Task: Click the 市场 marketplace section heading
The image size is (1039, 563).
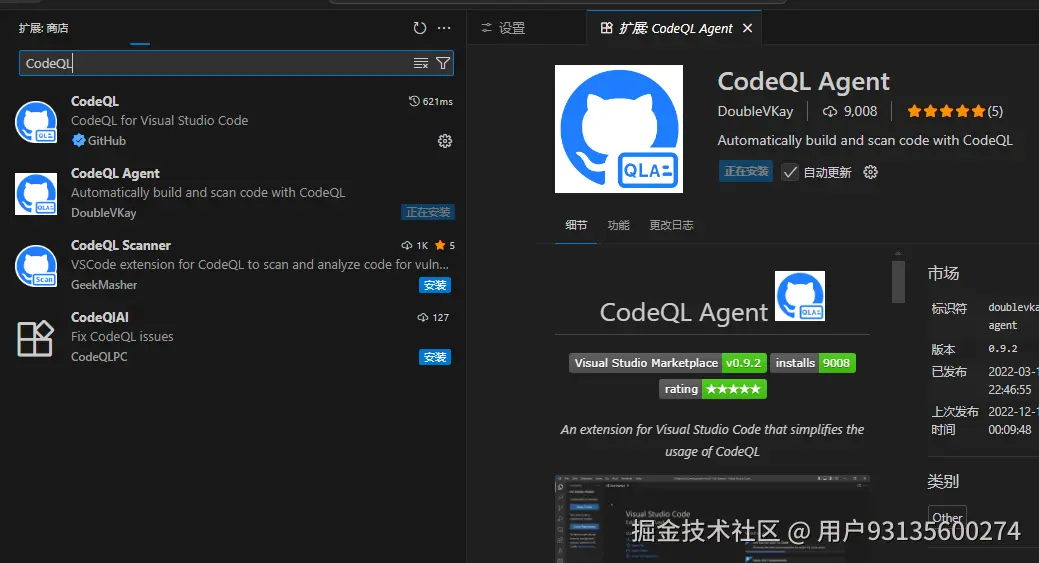Action: pos(943,273)
